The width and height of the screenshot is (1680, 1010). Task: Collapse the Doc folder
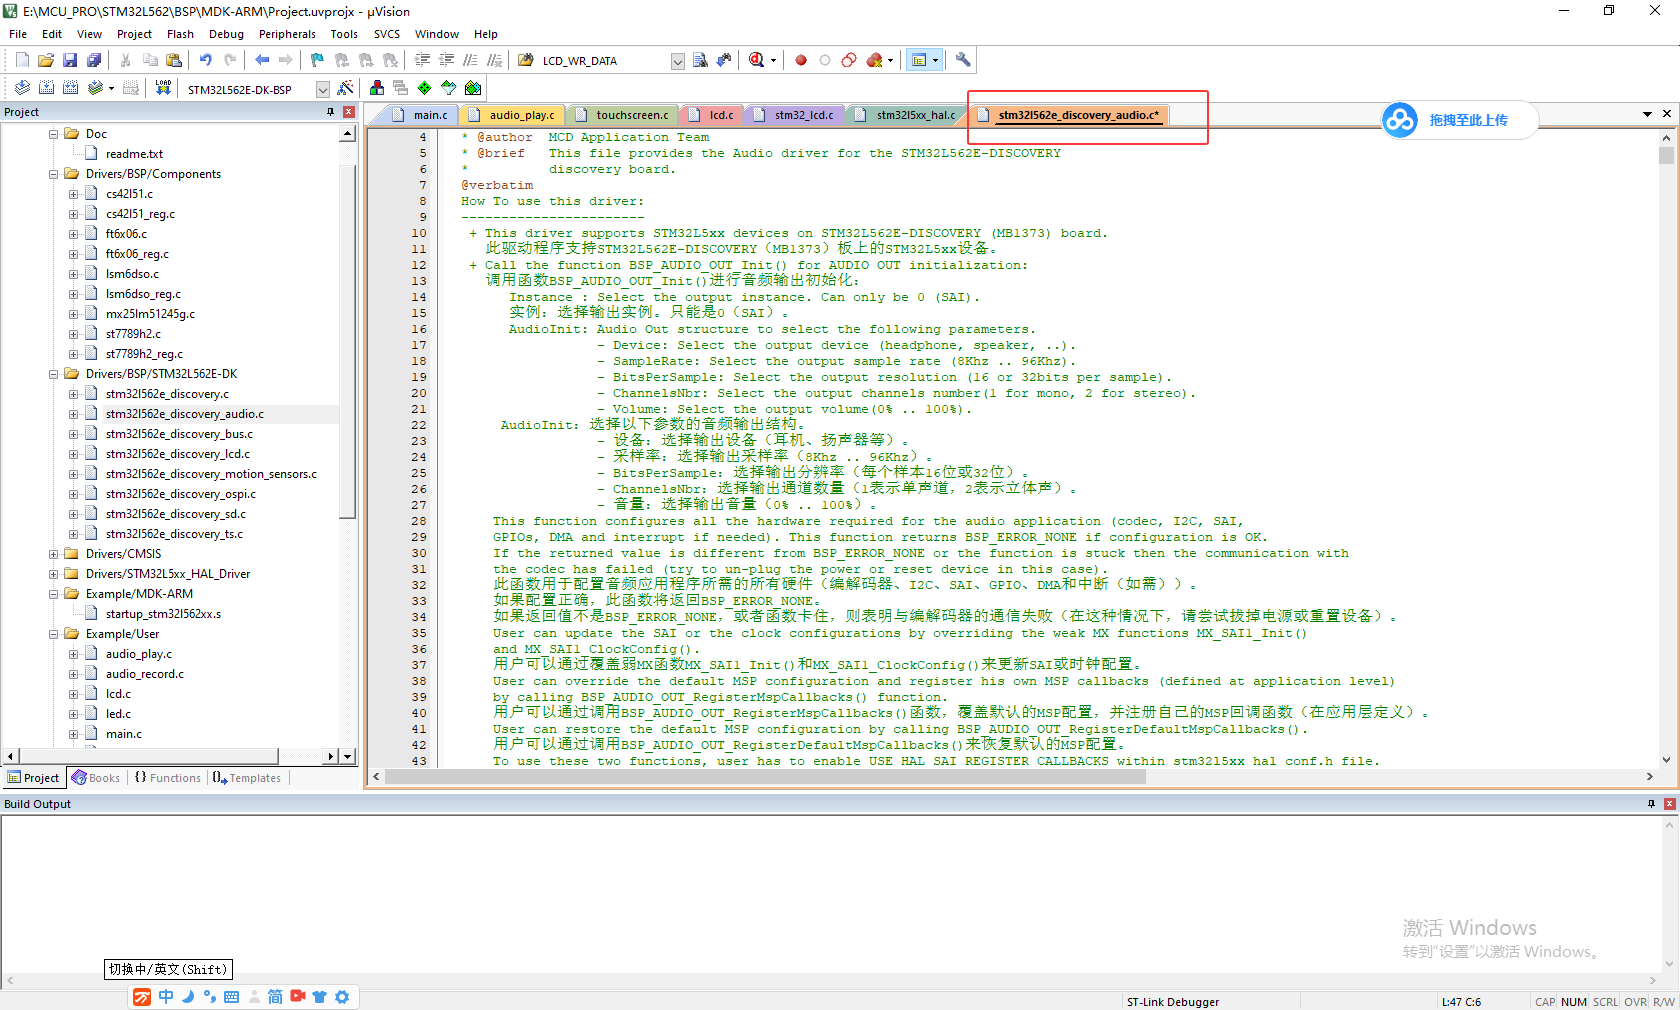pos(54,134)
